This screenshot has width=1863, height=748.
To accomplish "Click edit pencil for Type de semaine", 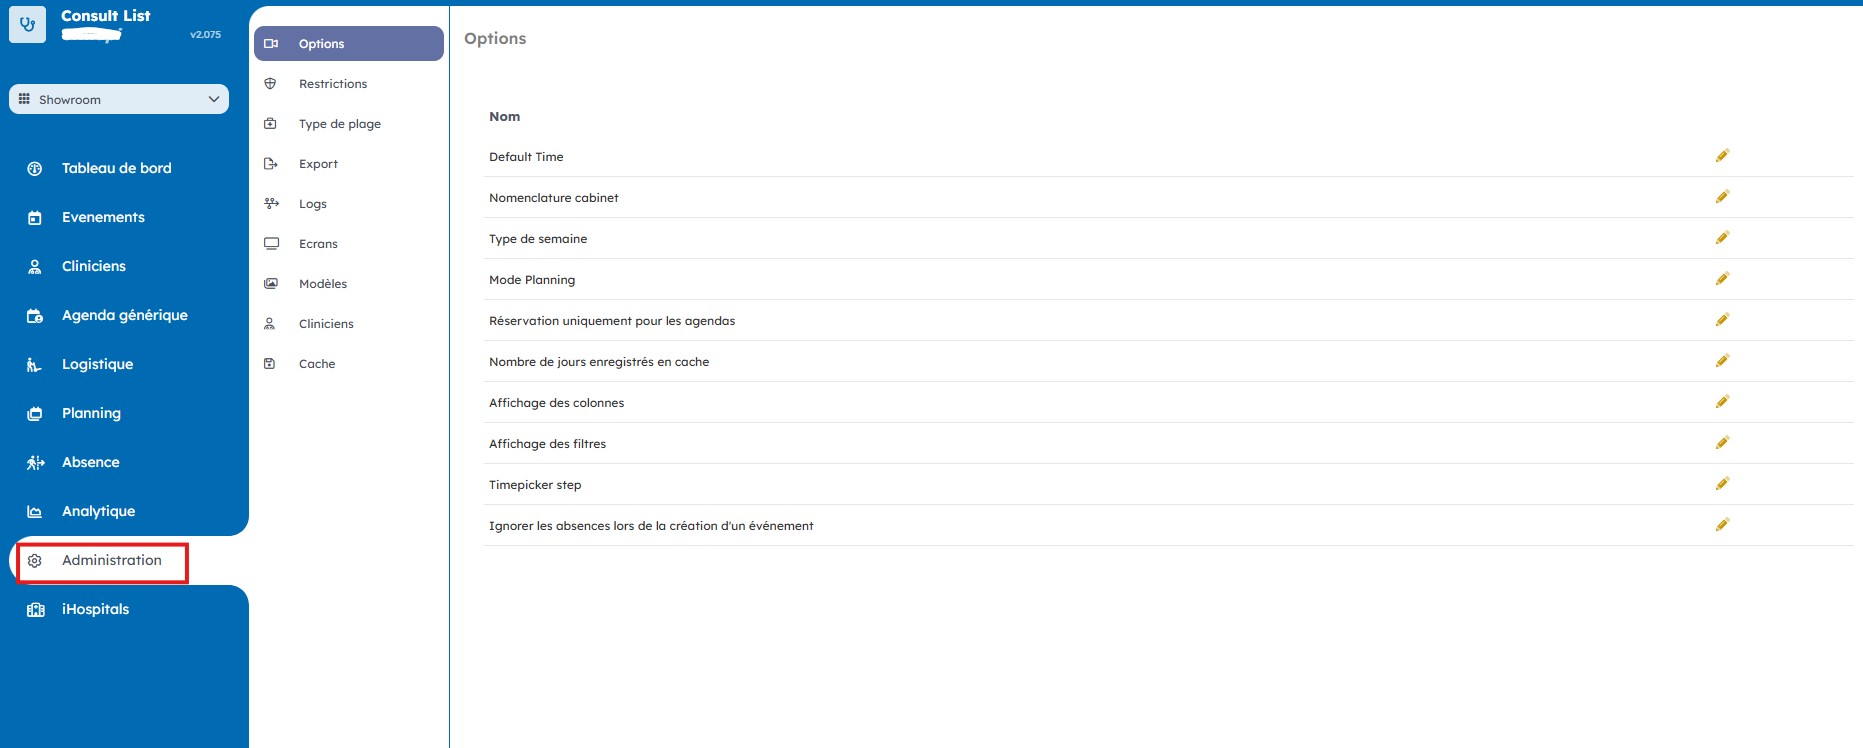I will pyautogui.click(x=1722, y=238).
